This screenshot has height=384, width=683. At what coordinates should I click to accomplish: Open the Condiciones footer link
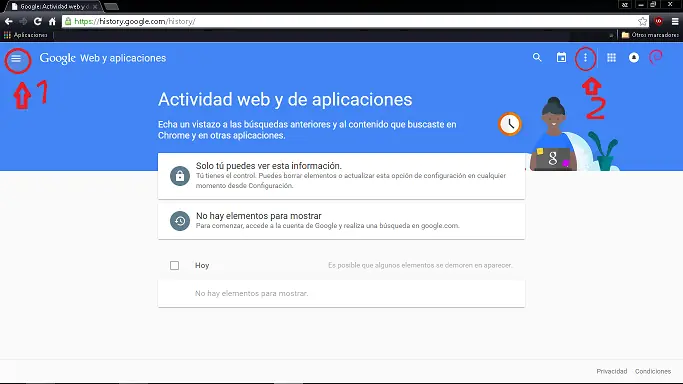point(653,371)
